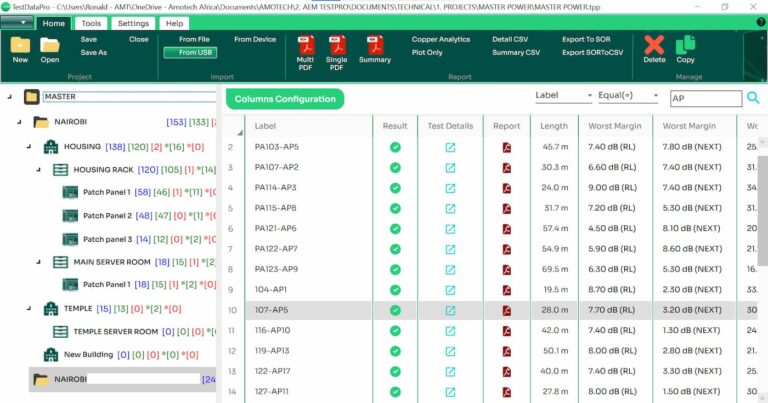
Task: Click Summary CSV export
Action: click(516, 52)
